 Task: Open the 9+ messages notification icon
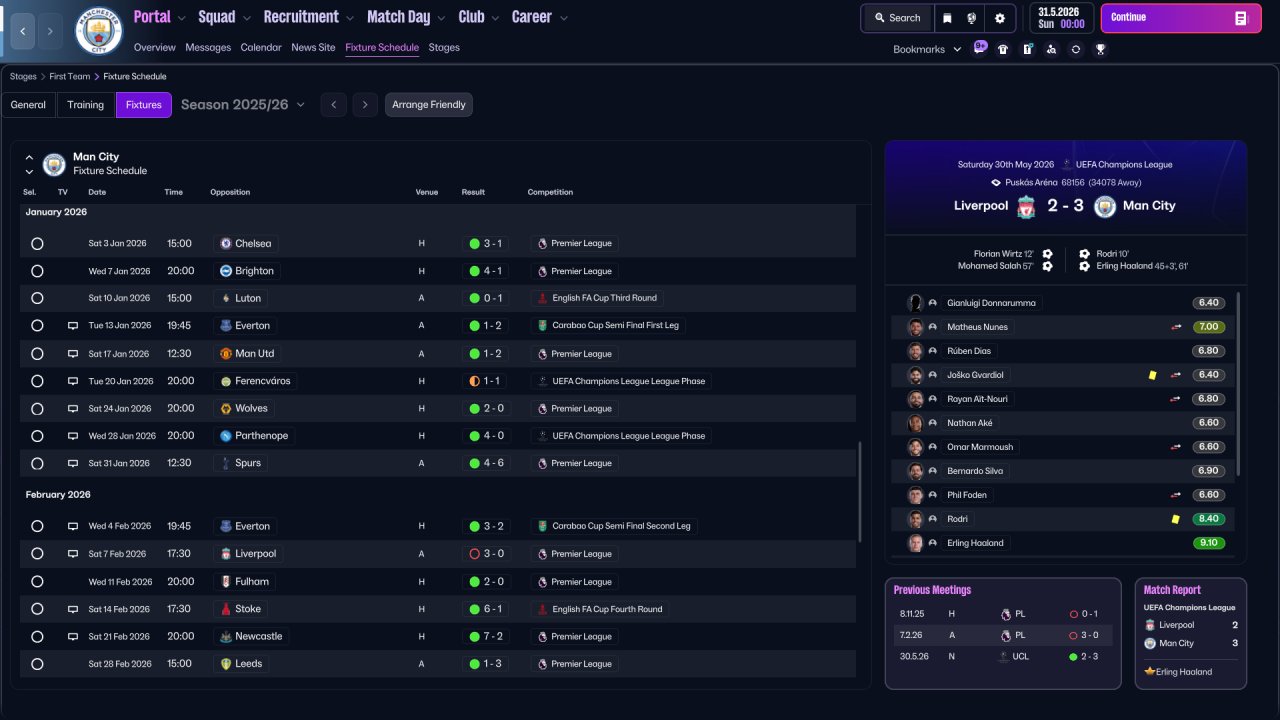click(980, 48)
